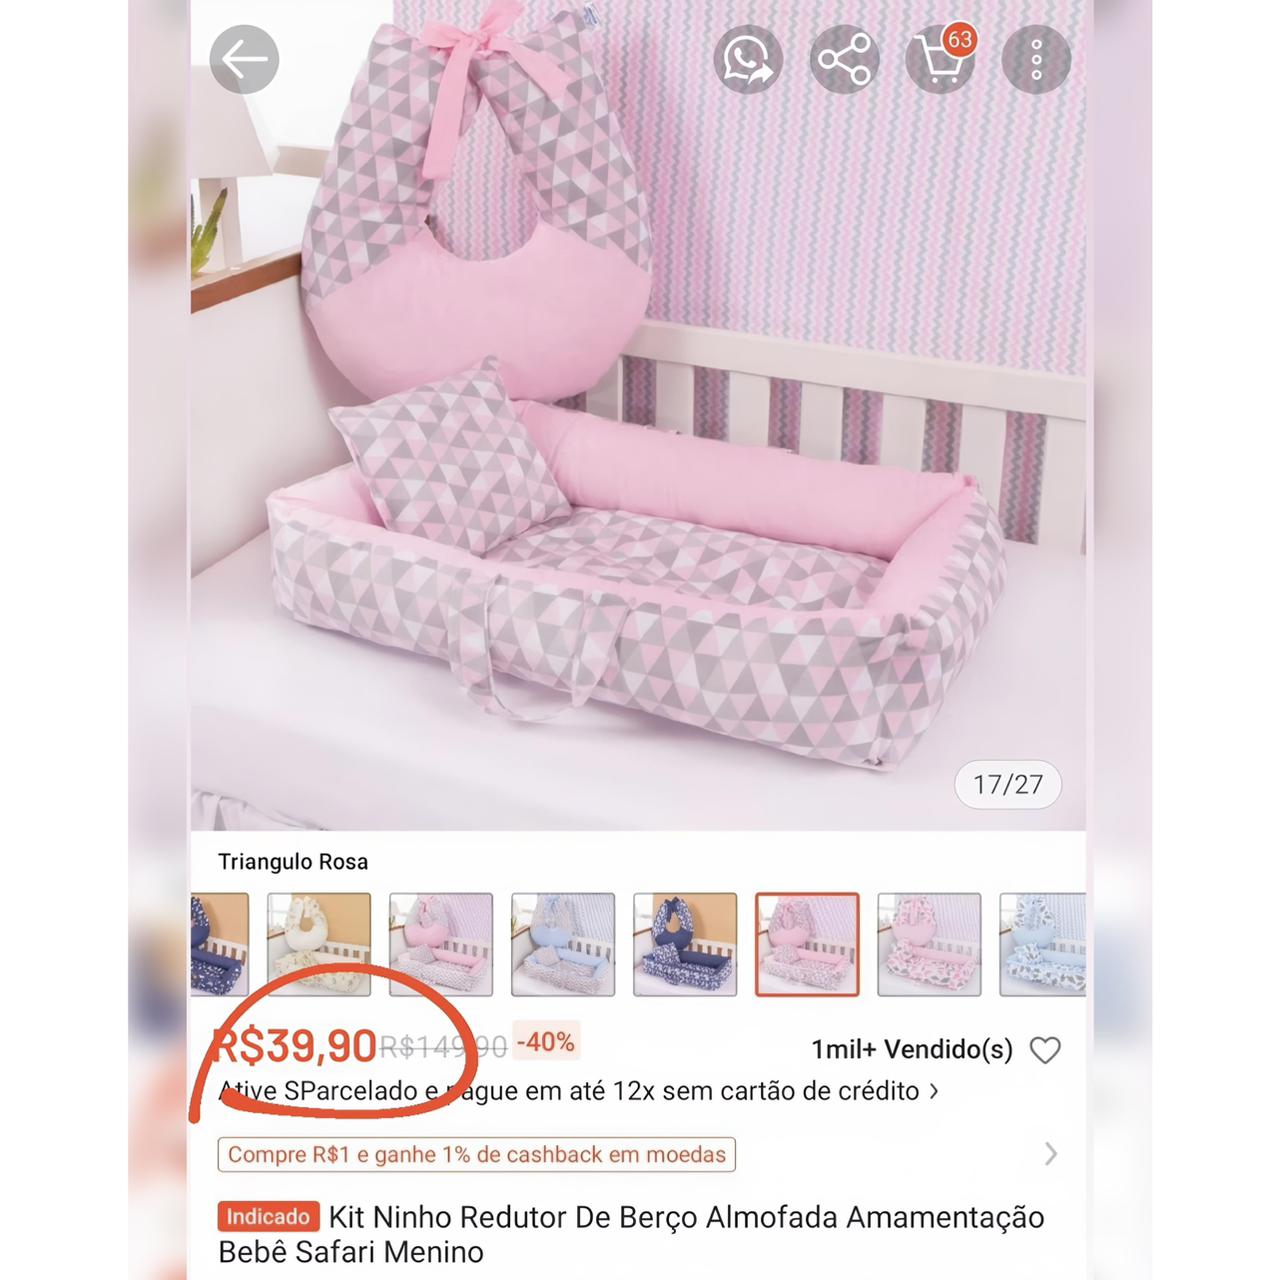1280x1280 pixels.
Task: Open shopping cart with 63 items
Action: coord(940,60)
